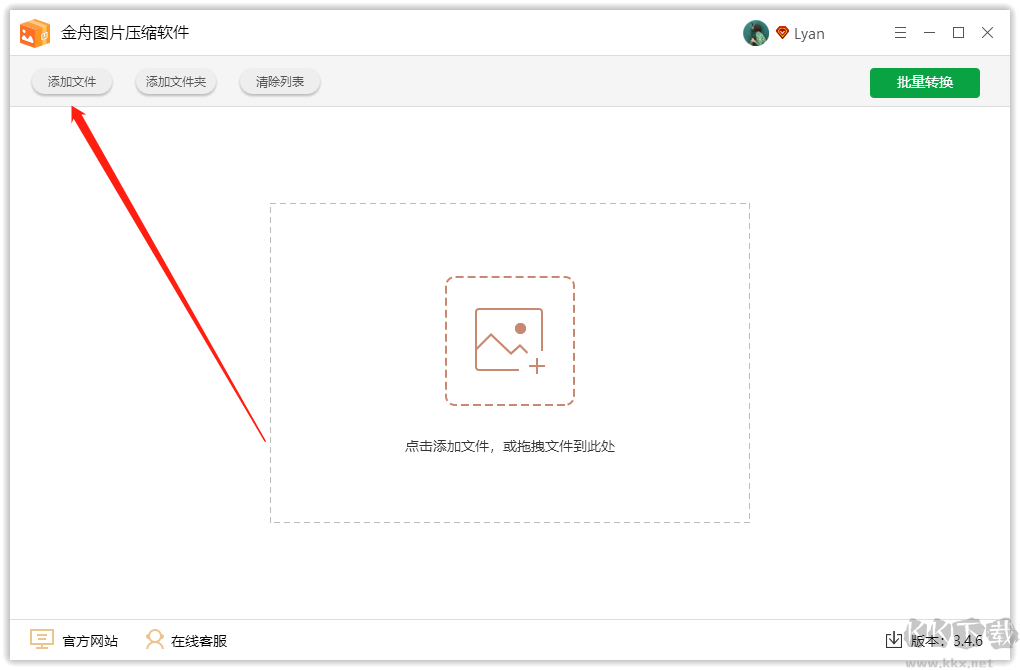Screen dimensions: 1020x670
Task: Open the main hamburger menu
Action: pyautogui.click(x=899, y=32)
